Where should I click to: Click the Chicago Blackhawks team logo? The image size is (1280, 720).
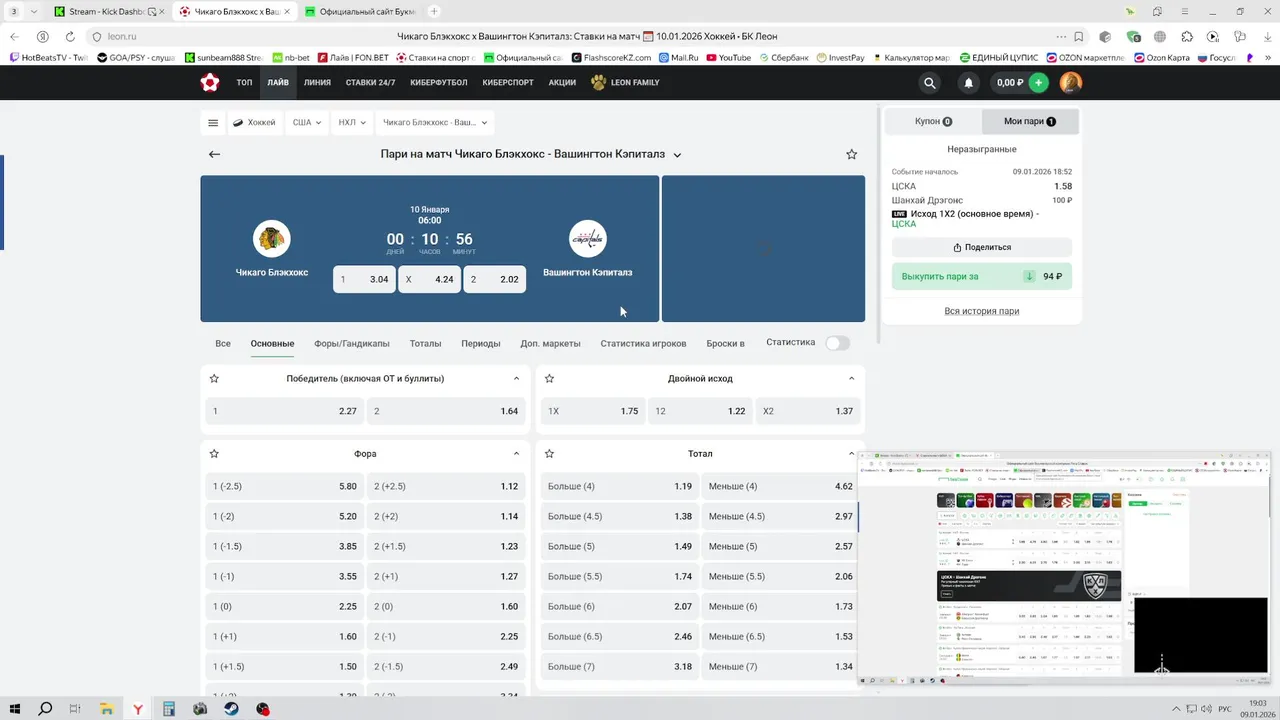(271, 239)
